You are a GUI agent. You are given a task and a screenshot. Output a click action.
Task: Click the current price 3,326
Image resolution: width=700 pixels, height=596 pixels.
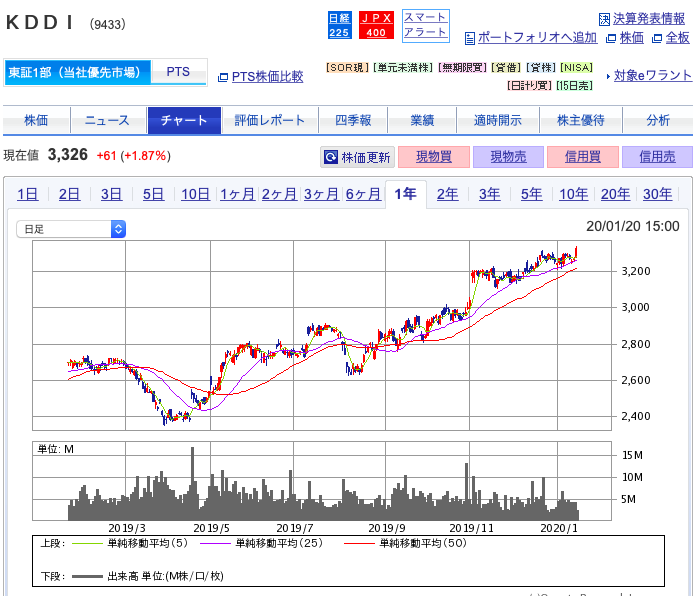[x=68, y=155]
